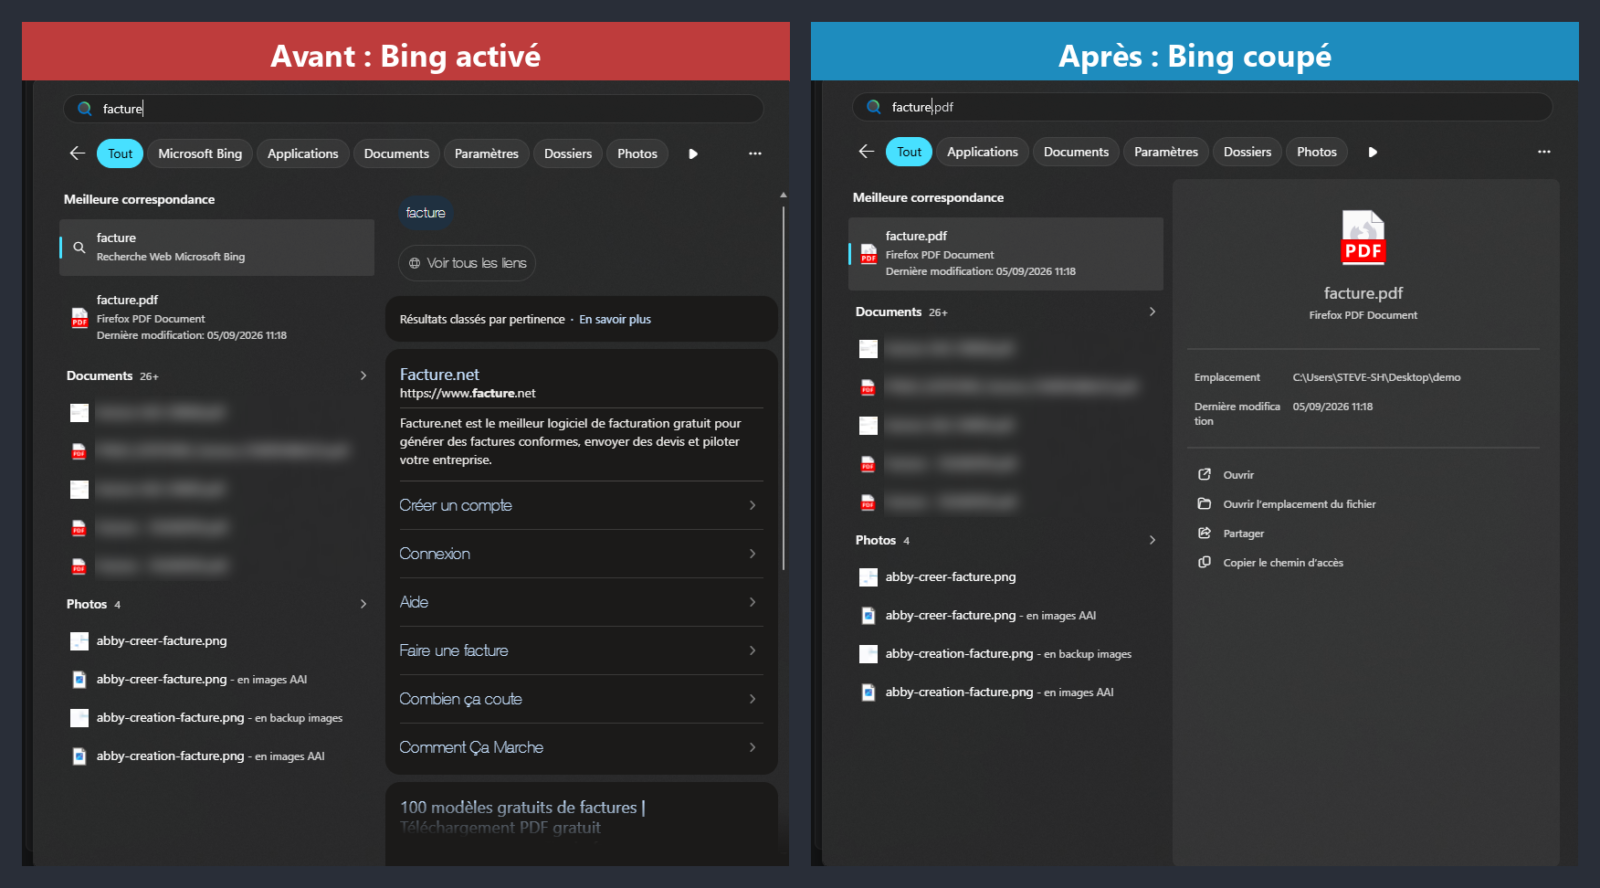Select the Documents filter in Avant panel
The image size is (1600, 888).
pyautogui.click(x=396, y=154)
